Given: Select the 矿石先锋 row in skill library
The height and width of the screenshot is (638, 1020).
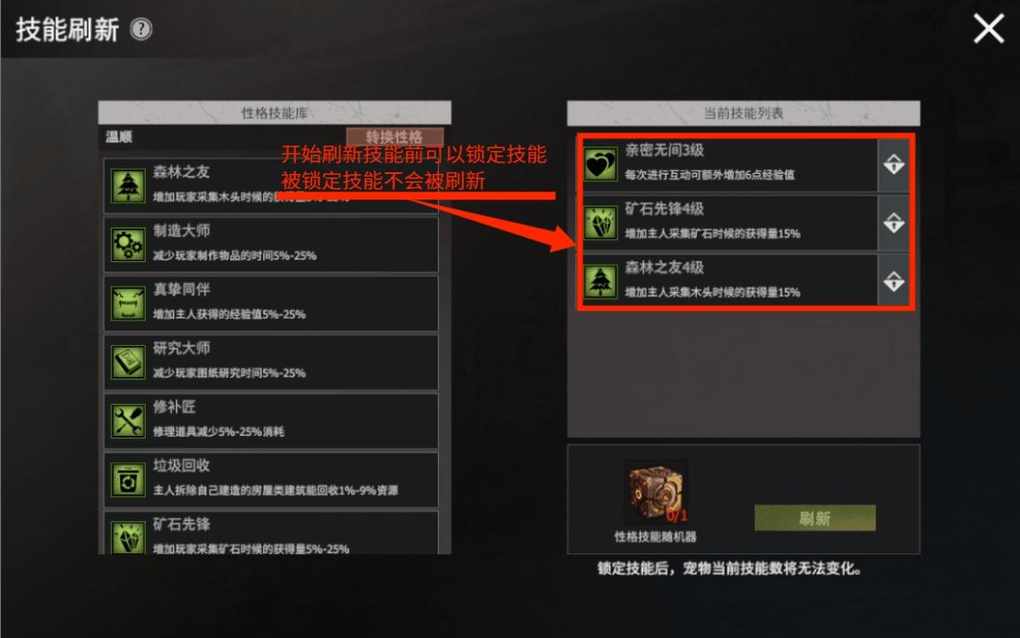Looking at the screenshot, I should [271, 533].
